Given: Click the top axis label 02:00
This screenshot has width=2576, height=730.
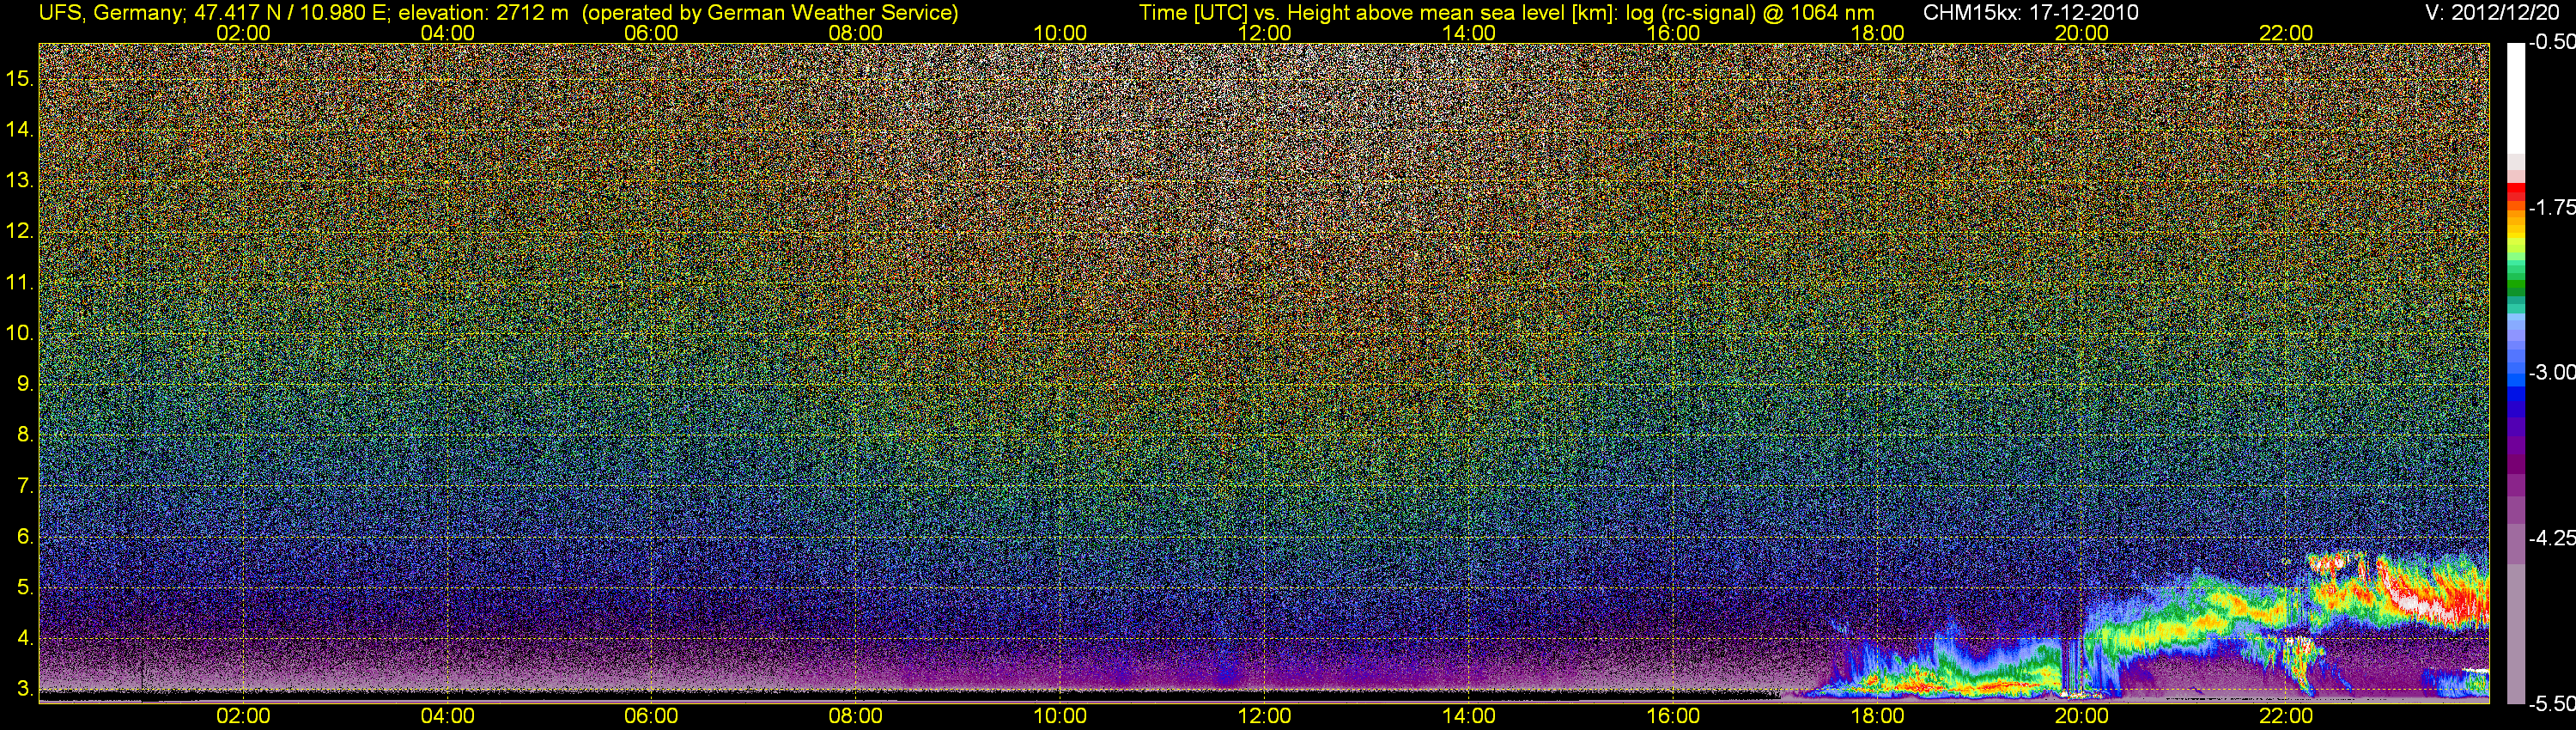Looking at the screenshot, I should (243, 33).
